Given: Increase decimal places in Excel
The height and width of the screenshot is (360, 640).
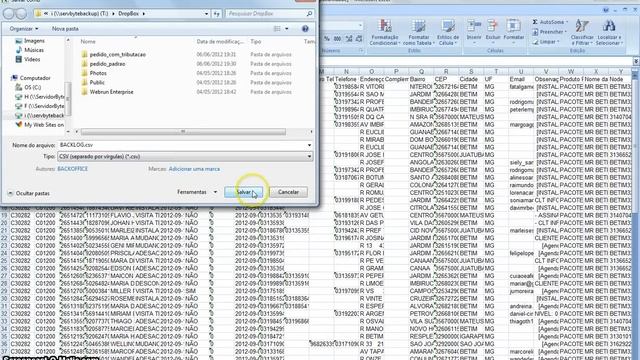Looking at the screenshot, I should pyautogui.click(x=349, y=39).
